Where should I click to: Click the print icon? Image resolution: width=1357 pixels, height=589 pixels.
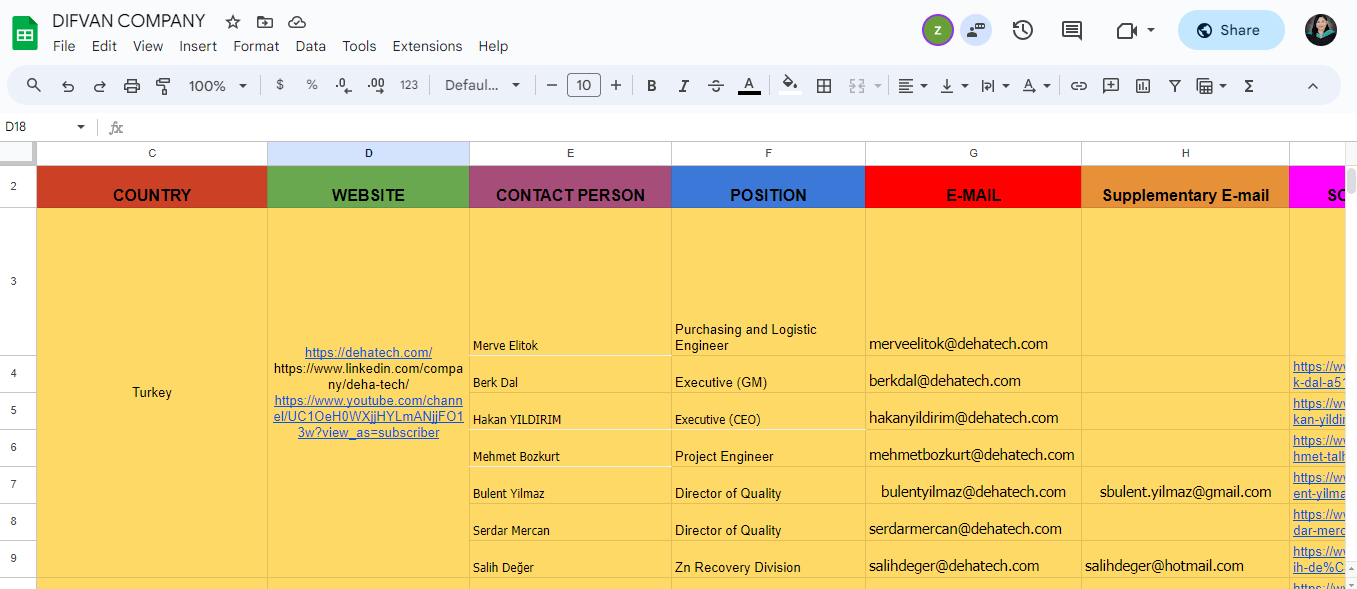click(132, 86)
